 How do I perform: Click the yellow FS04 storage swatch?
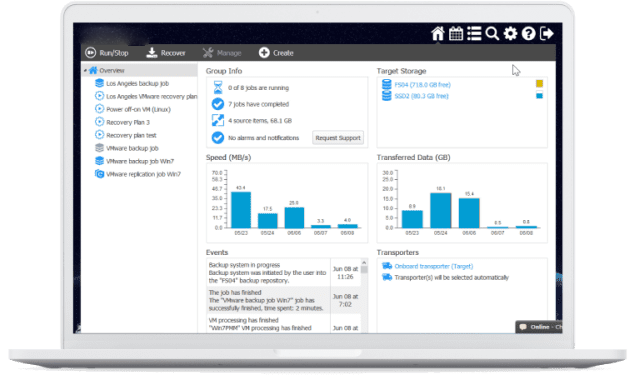pyautogui.click(x=540, y=83)
